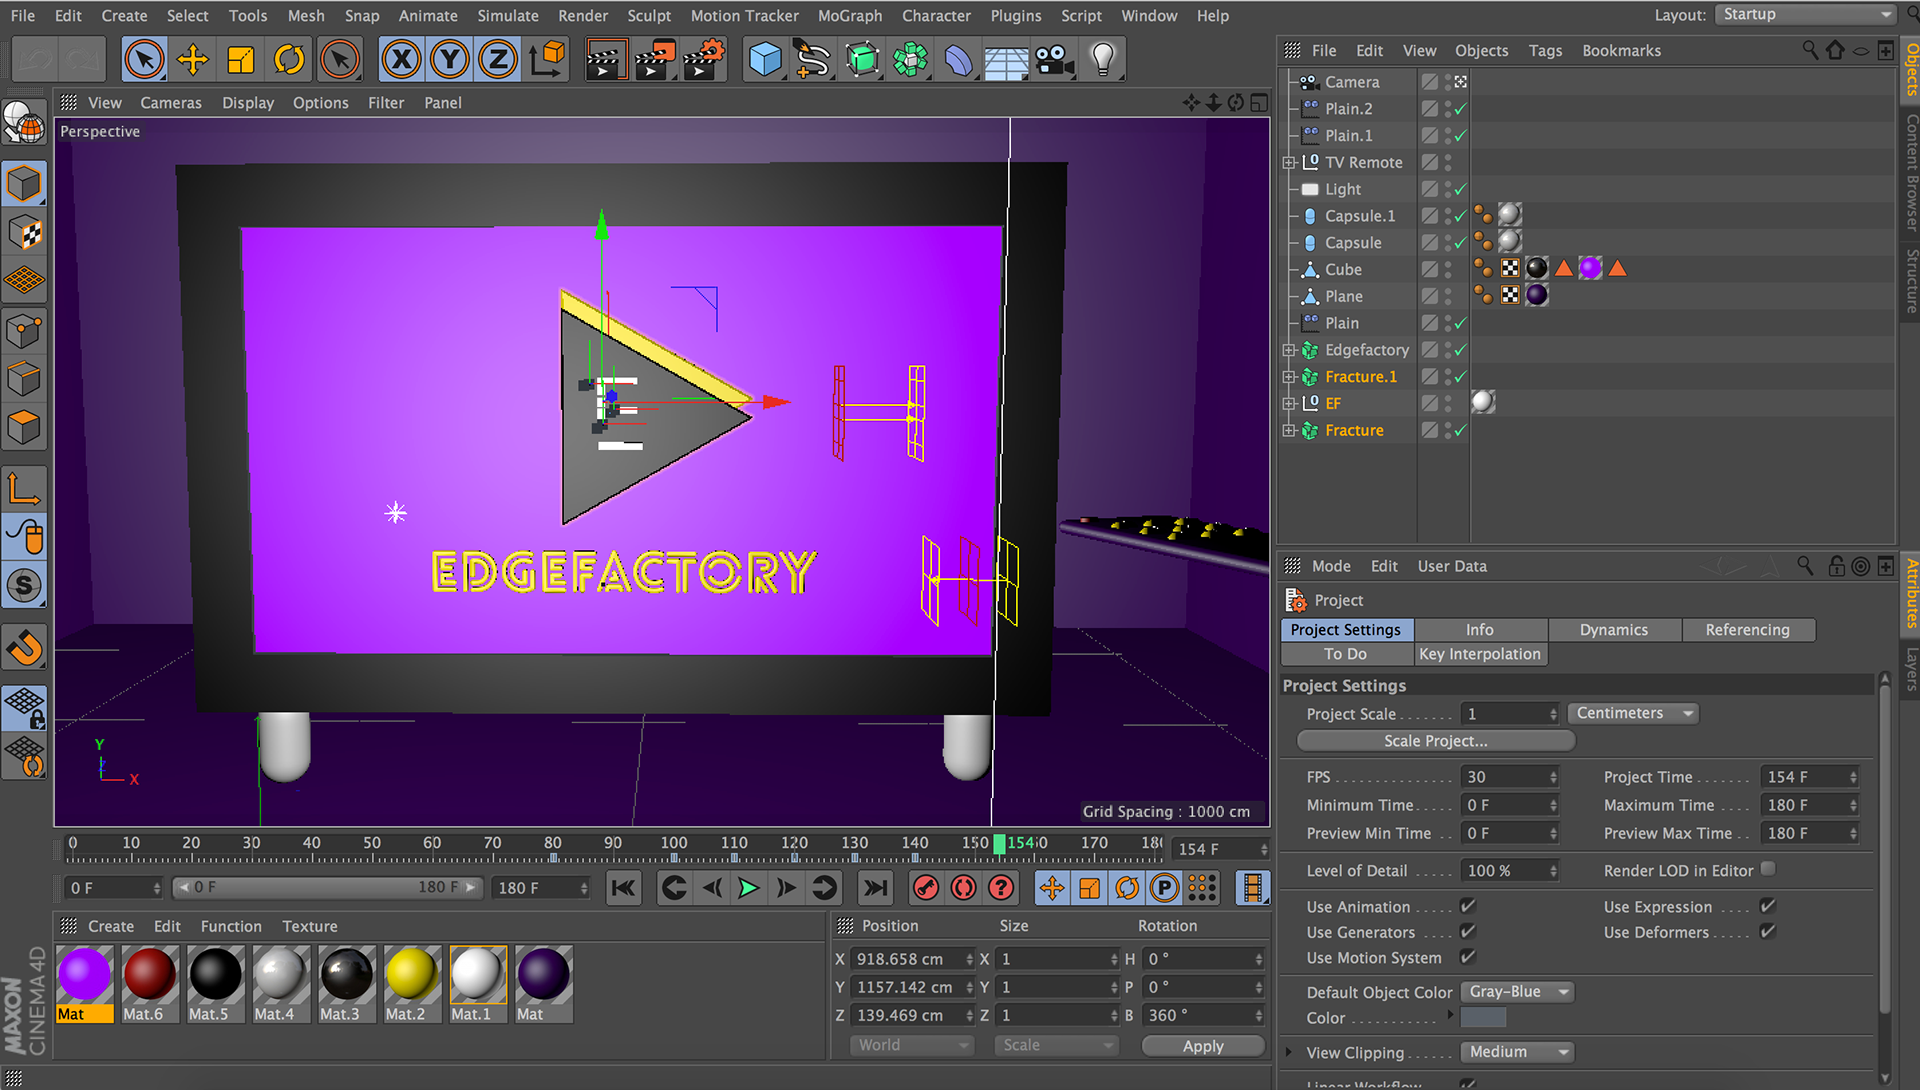The image size is (1920, 1090).
Task: Disable the Use Animation checkbox
Action: point(1467,906)
